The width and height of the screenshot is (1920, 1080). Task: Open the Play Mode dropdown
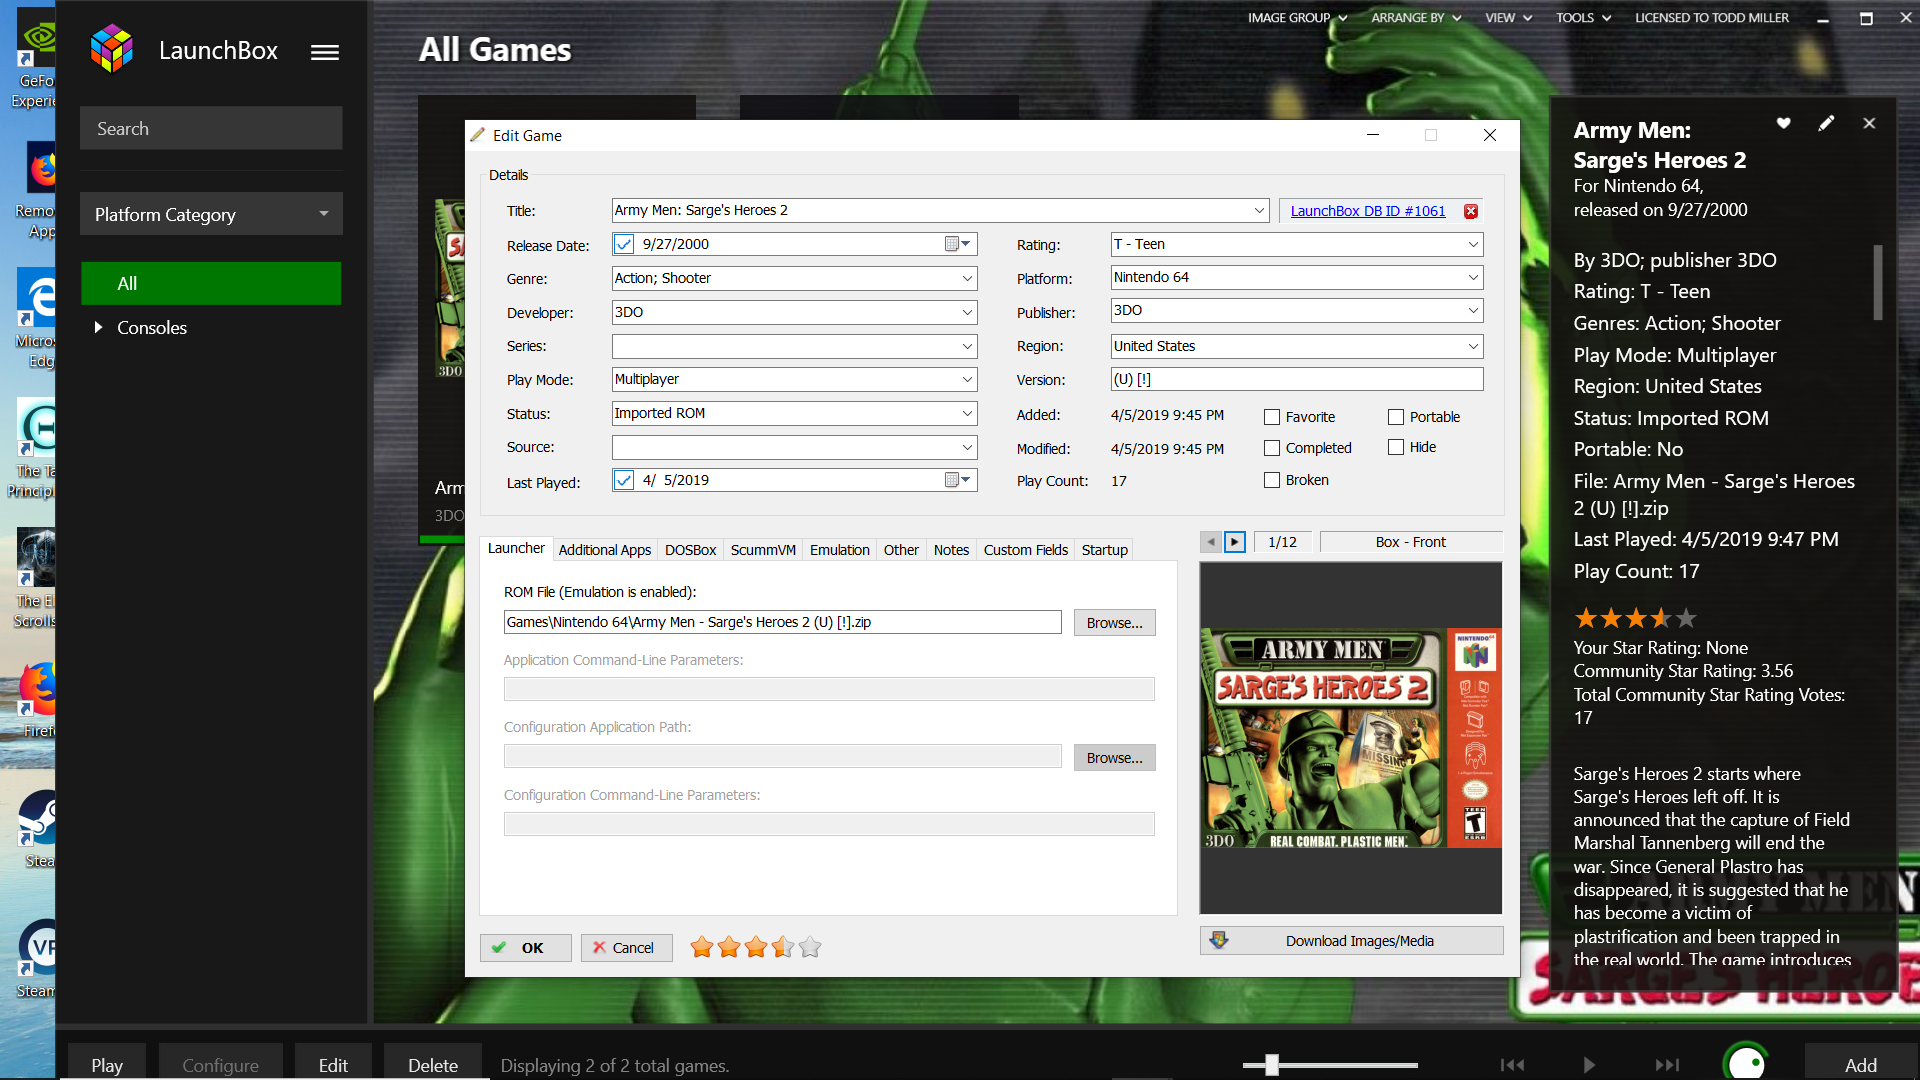pos(967,379)
